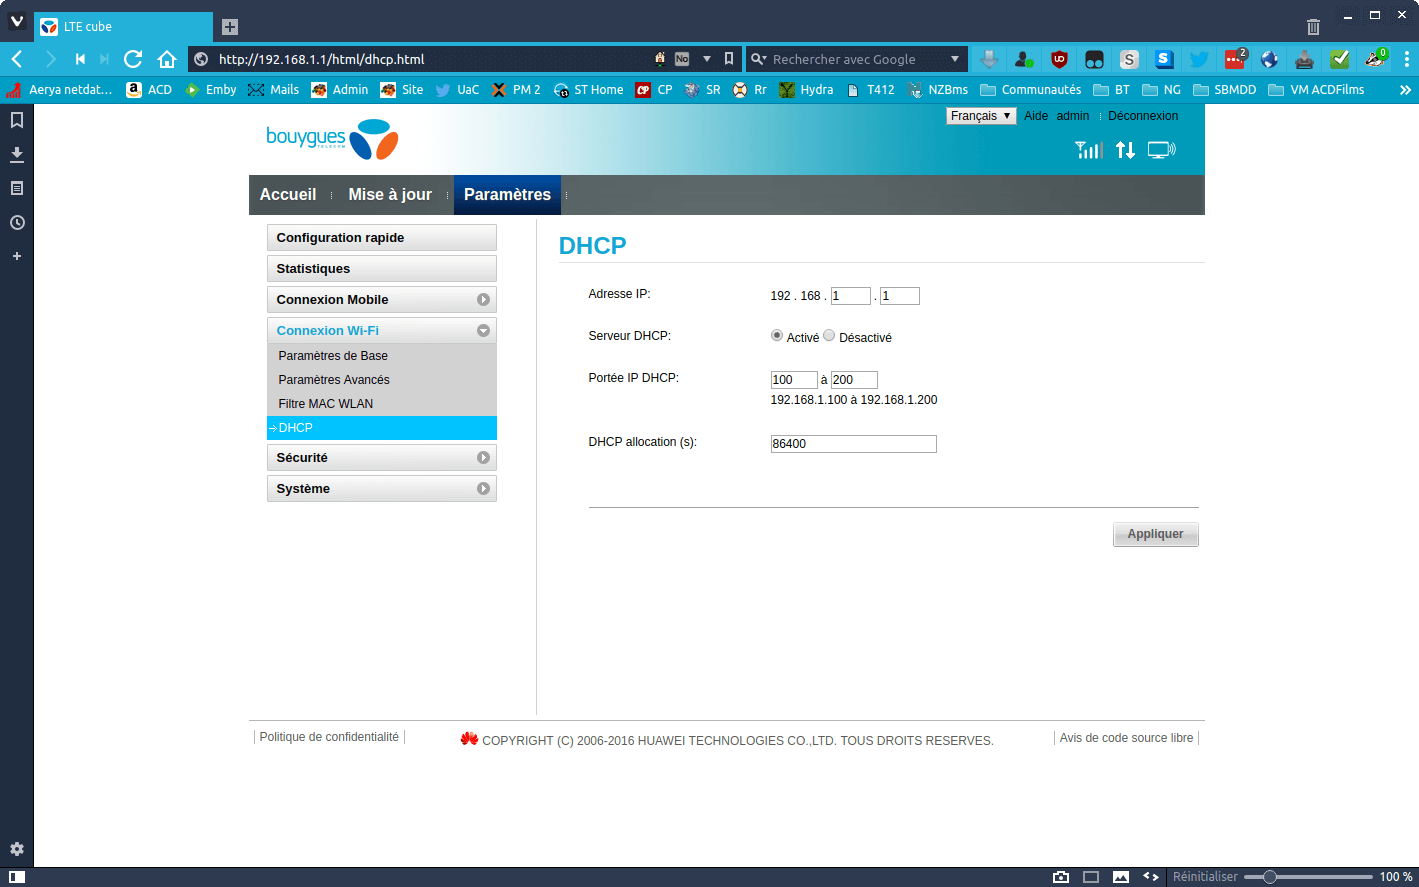Click the DHCP allocation input field
Screen dimensions: 1419x887
pos(853,444)
